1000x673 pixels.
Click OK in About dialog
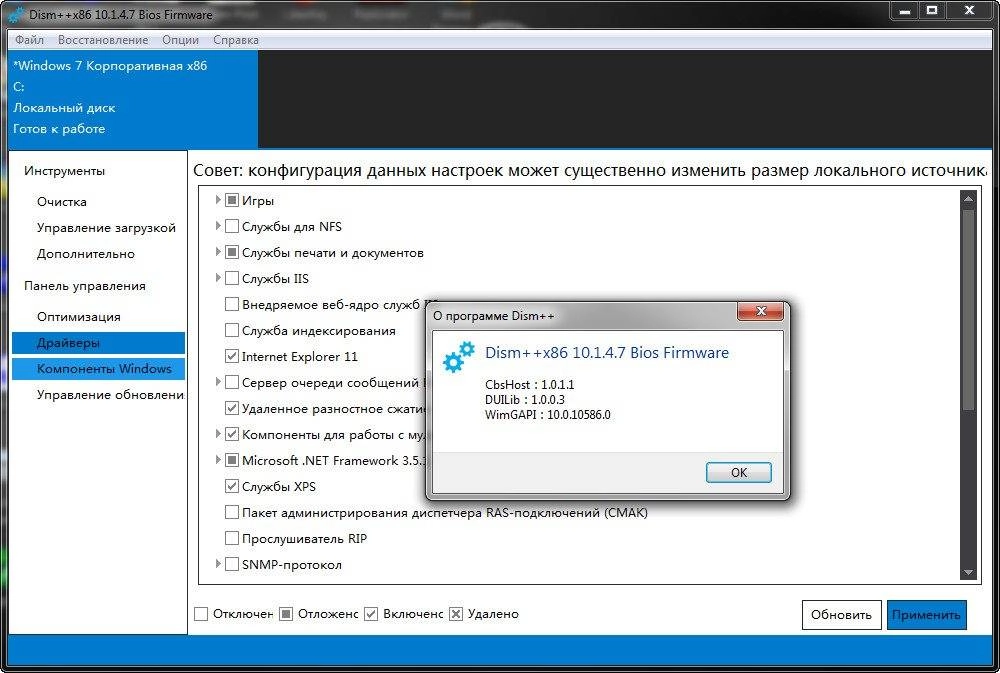click(739, 473)
